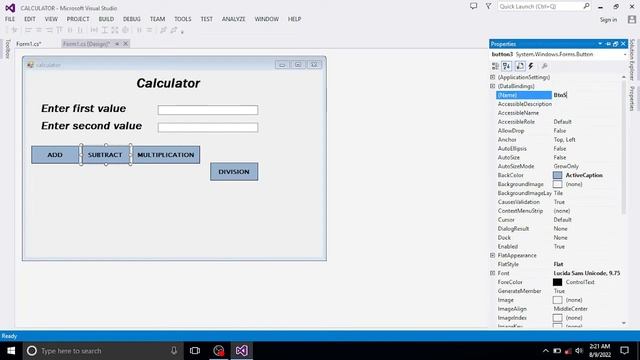Click the BackColor ActiveCaption color swatch
The width and height of the screenshot is (640, 360).
click(557, 175)
